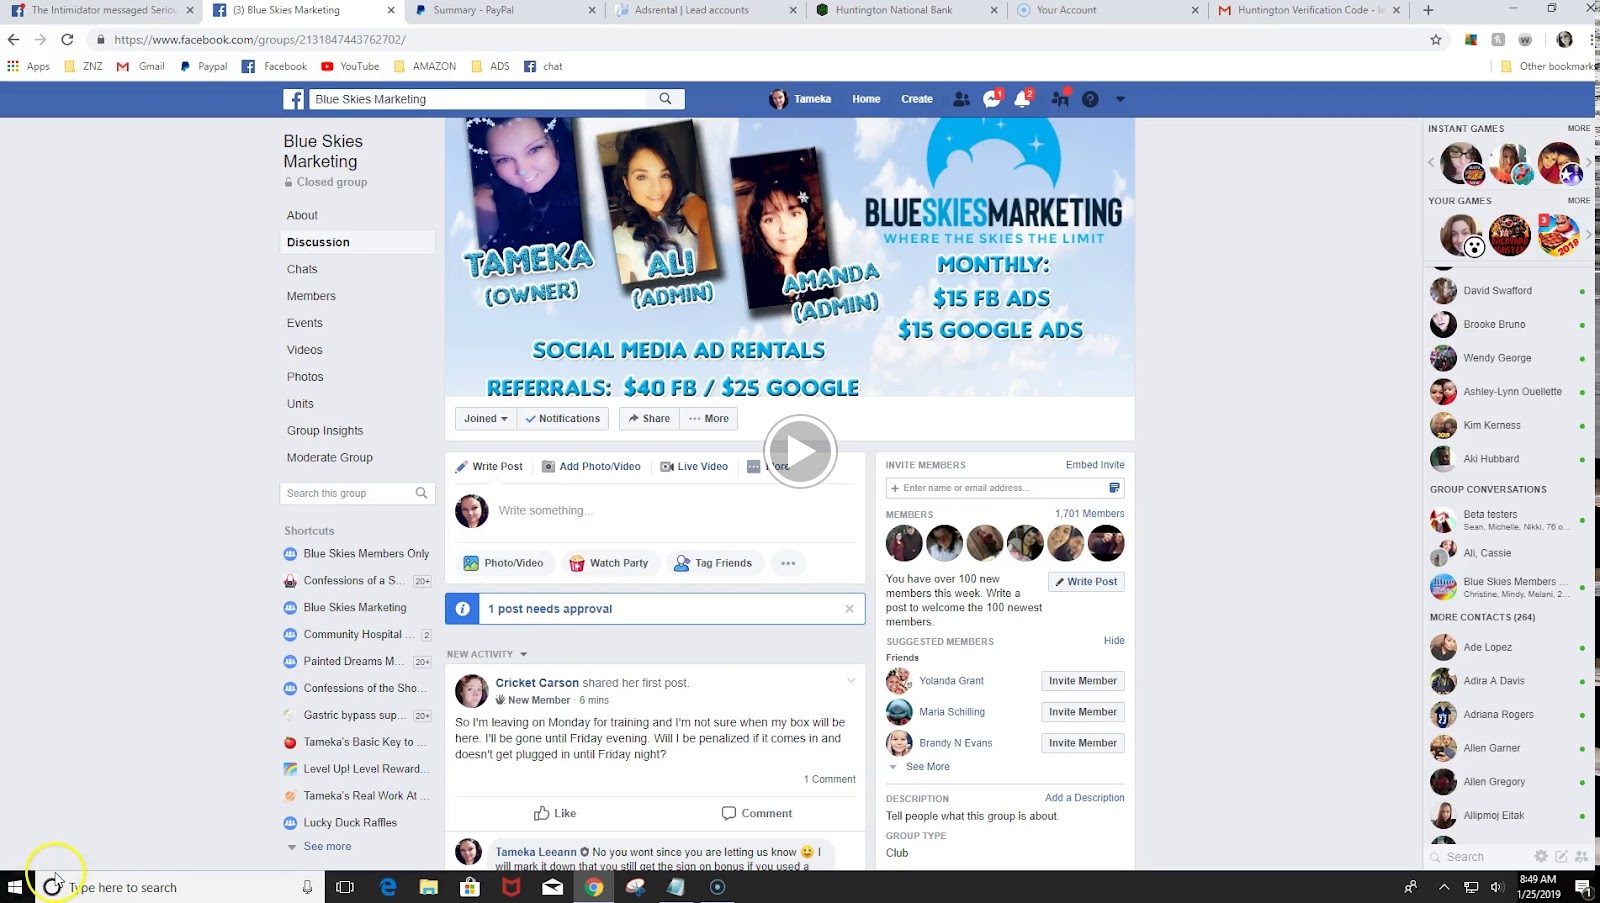
Task: Open Group Insights in sidebar
Action: (325, 431)
